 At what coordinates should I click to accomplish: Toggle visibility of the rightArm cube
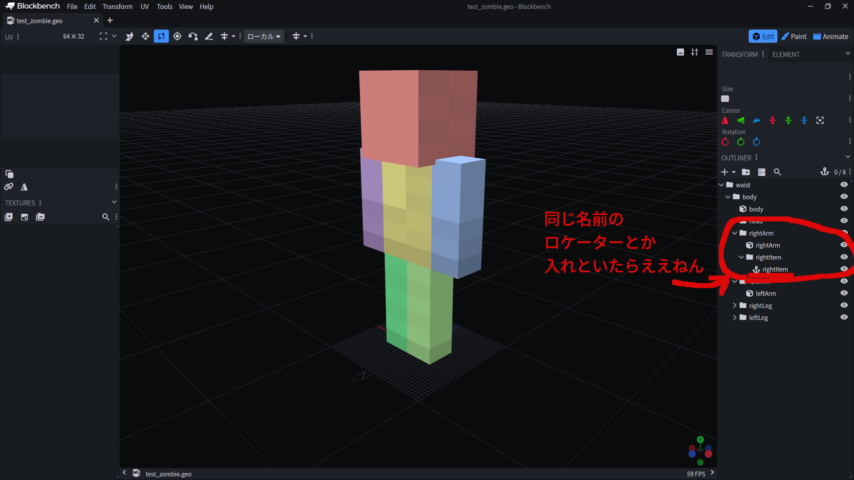tap(844, 245)
